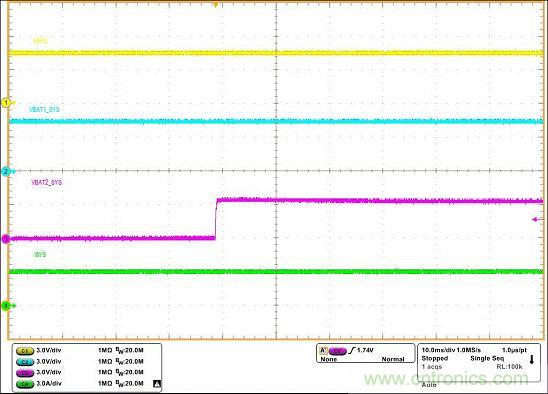The height and width of the screenshot is (394, 548).
Task: Click the yellow C1 channel badge
Action: point(25,350)
